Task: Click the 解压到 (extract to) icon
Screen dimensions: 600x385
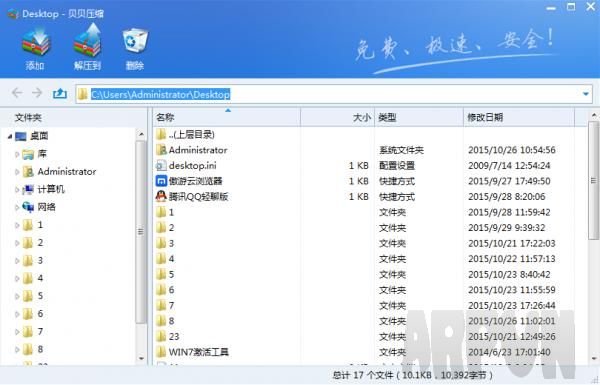Action: click(x=87, y=41)
